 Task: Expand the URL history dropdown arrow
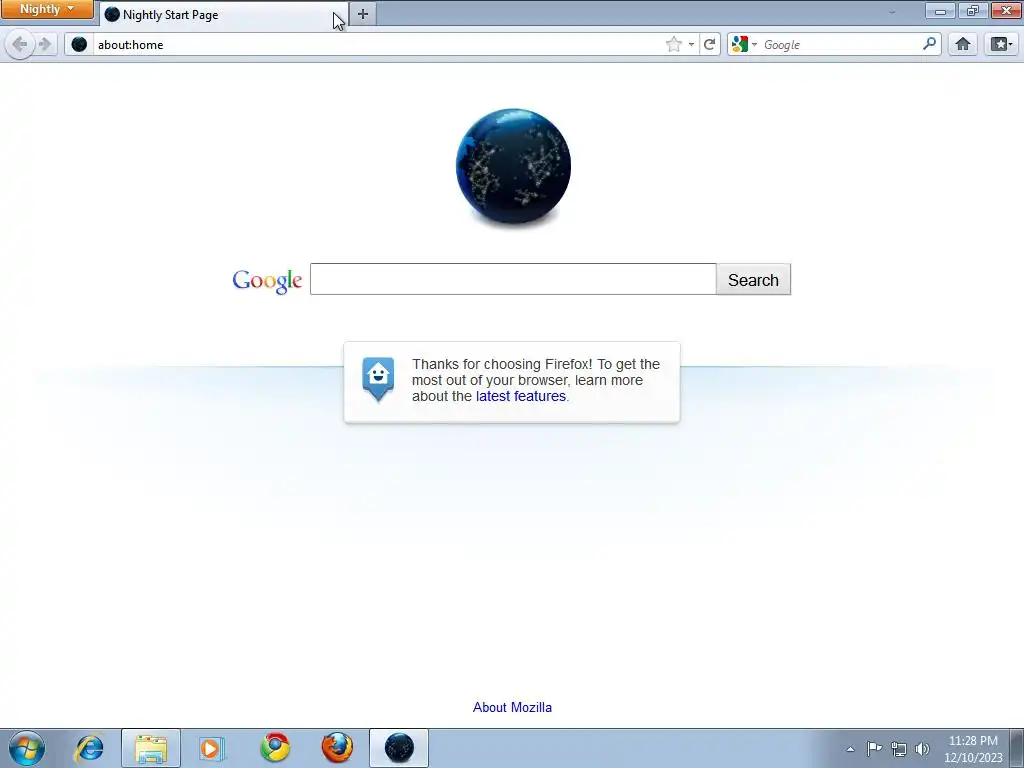click(691, 44)
